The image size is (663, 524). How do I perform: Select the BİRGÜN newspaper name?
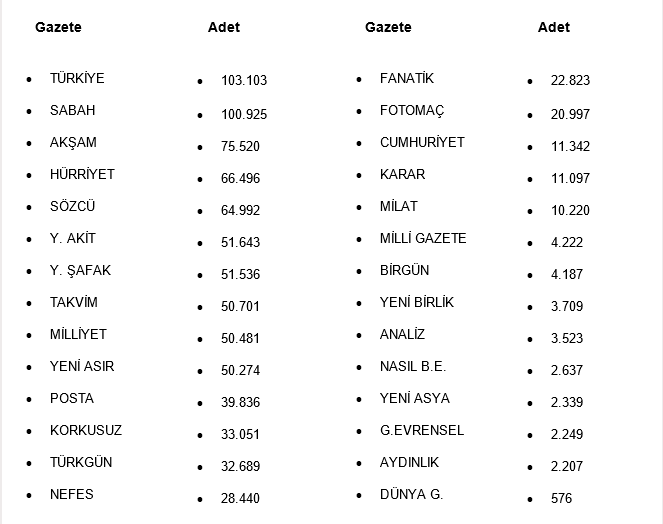pyautogui.click(x=404, y=270)
